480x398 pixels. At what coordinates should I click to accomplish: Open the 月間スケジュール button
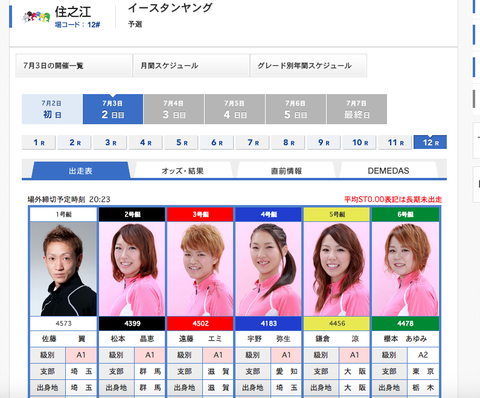(x=191, y=66)
